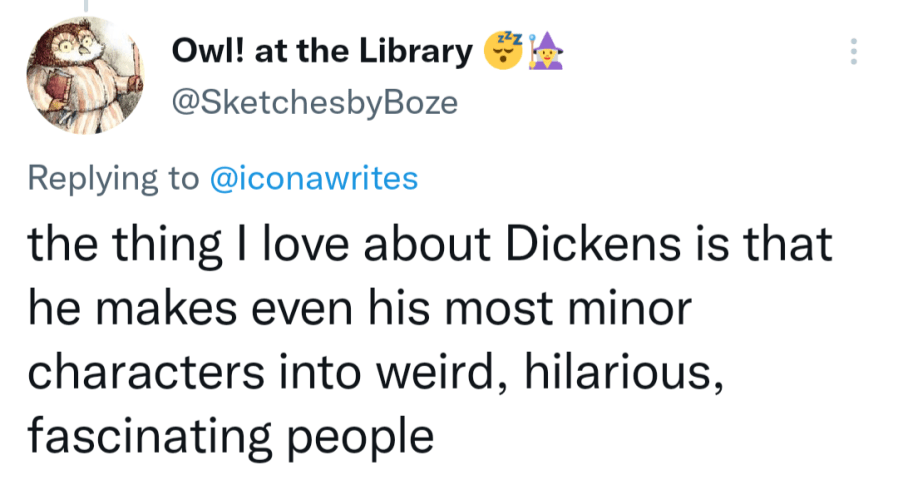Screen dimensions: 898x480
Task: Select the "fascinating people" last line
Action: click(230, 436)
